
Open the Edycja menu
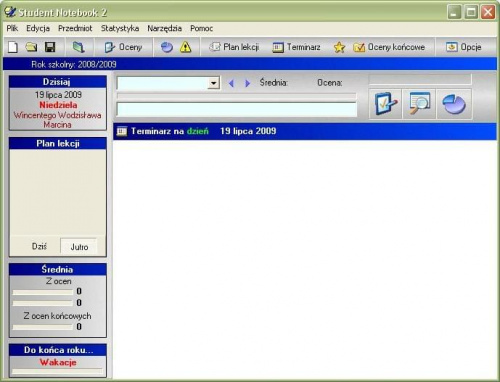pos(38,29)
